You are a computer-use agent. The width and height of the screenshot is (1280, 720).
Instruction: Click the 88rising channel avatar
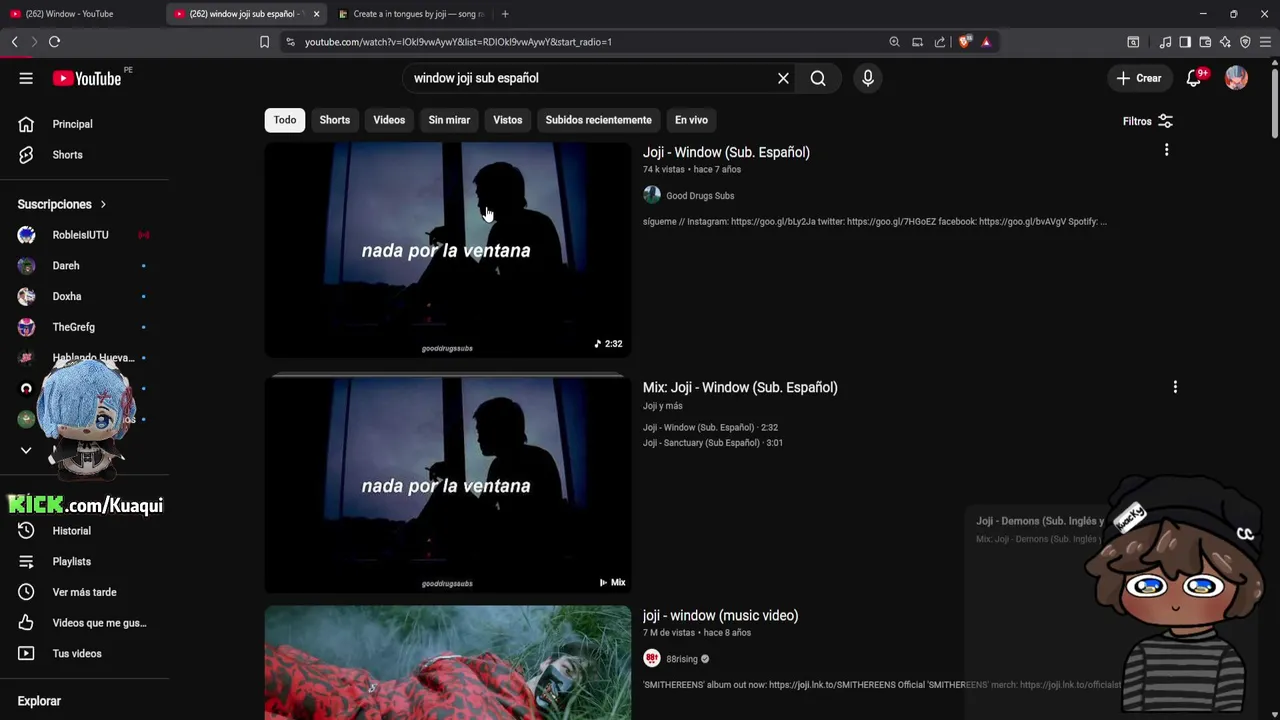click(652, 658)
